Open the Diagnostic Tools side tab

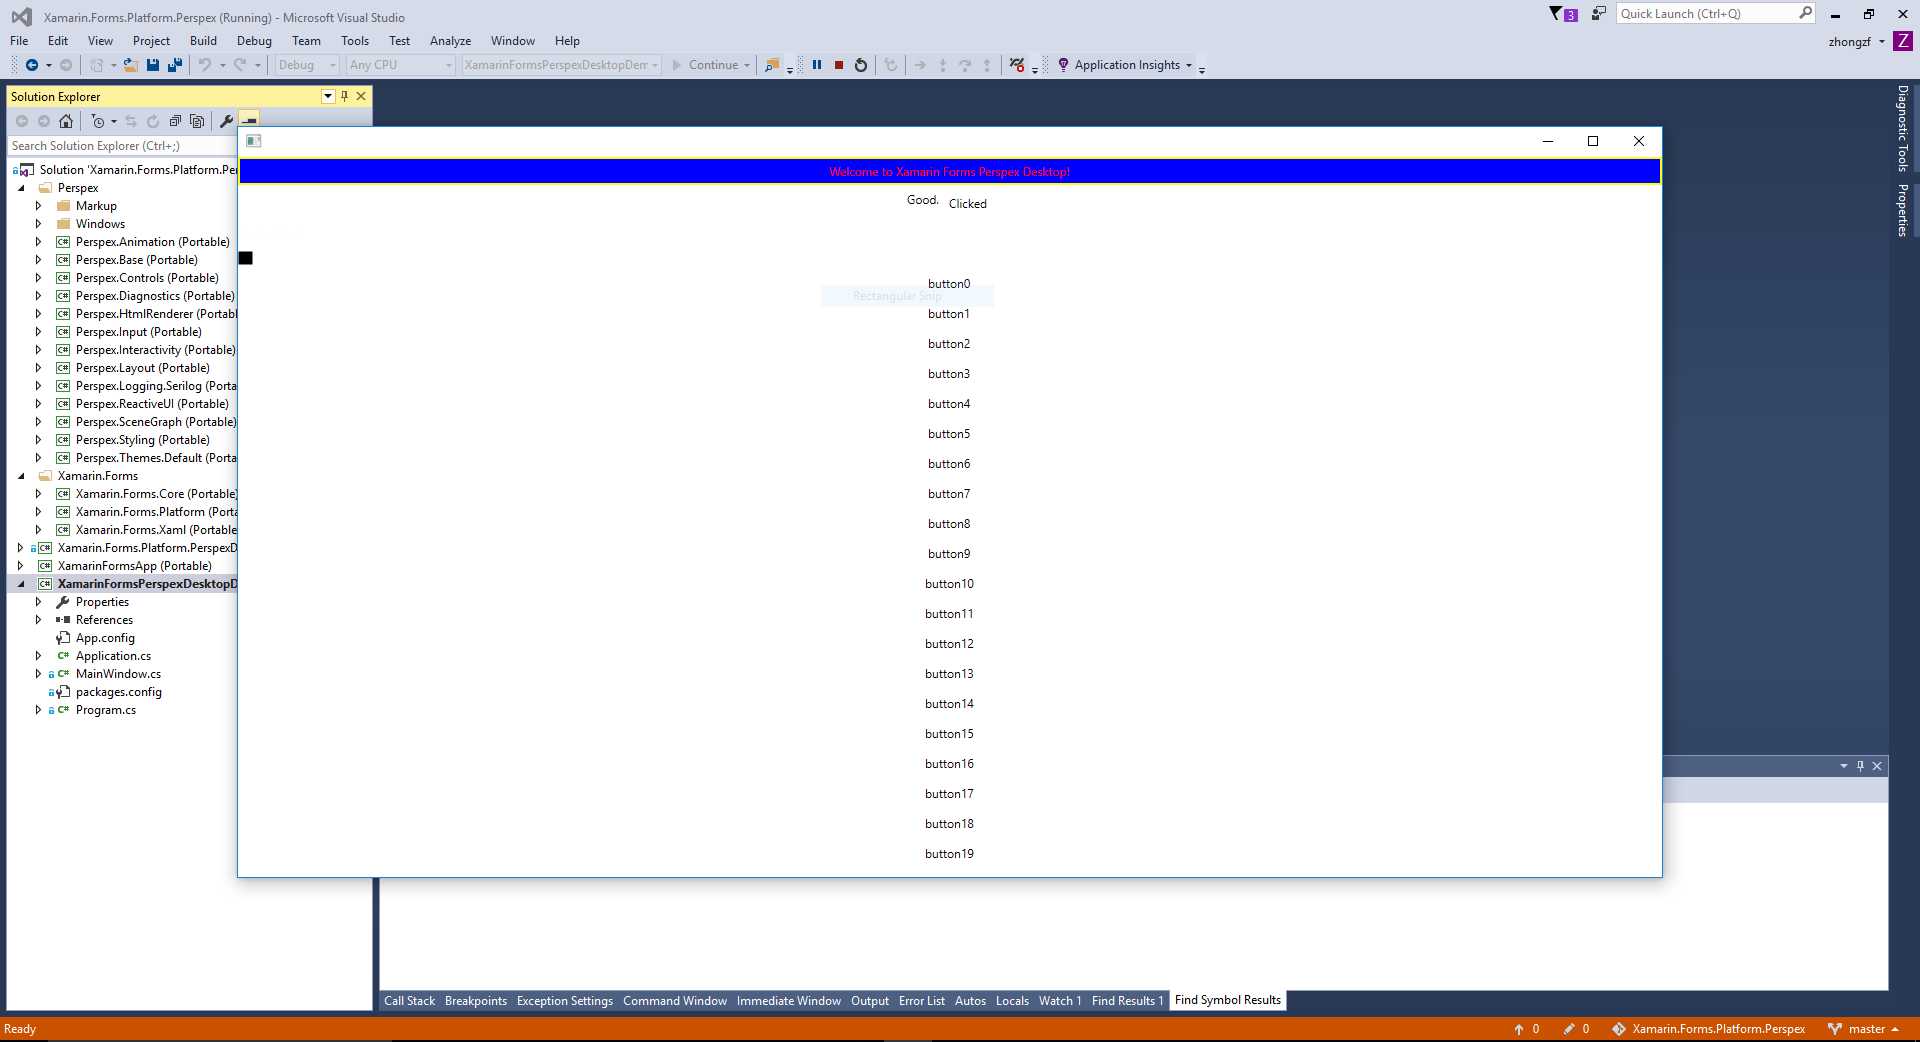pos(1903,128)
